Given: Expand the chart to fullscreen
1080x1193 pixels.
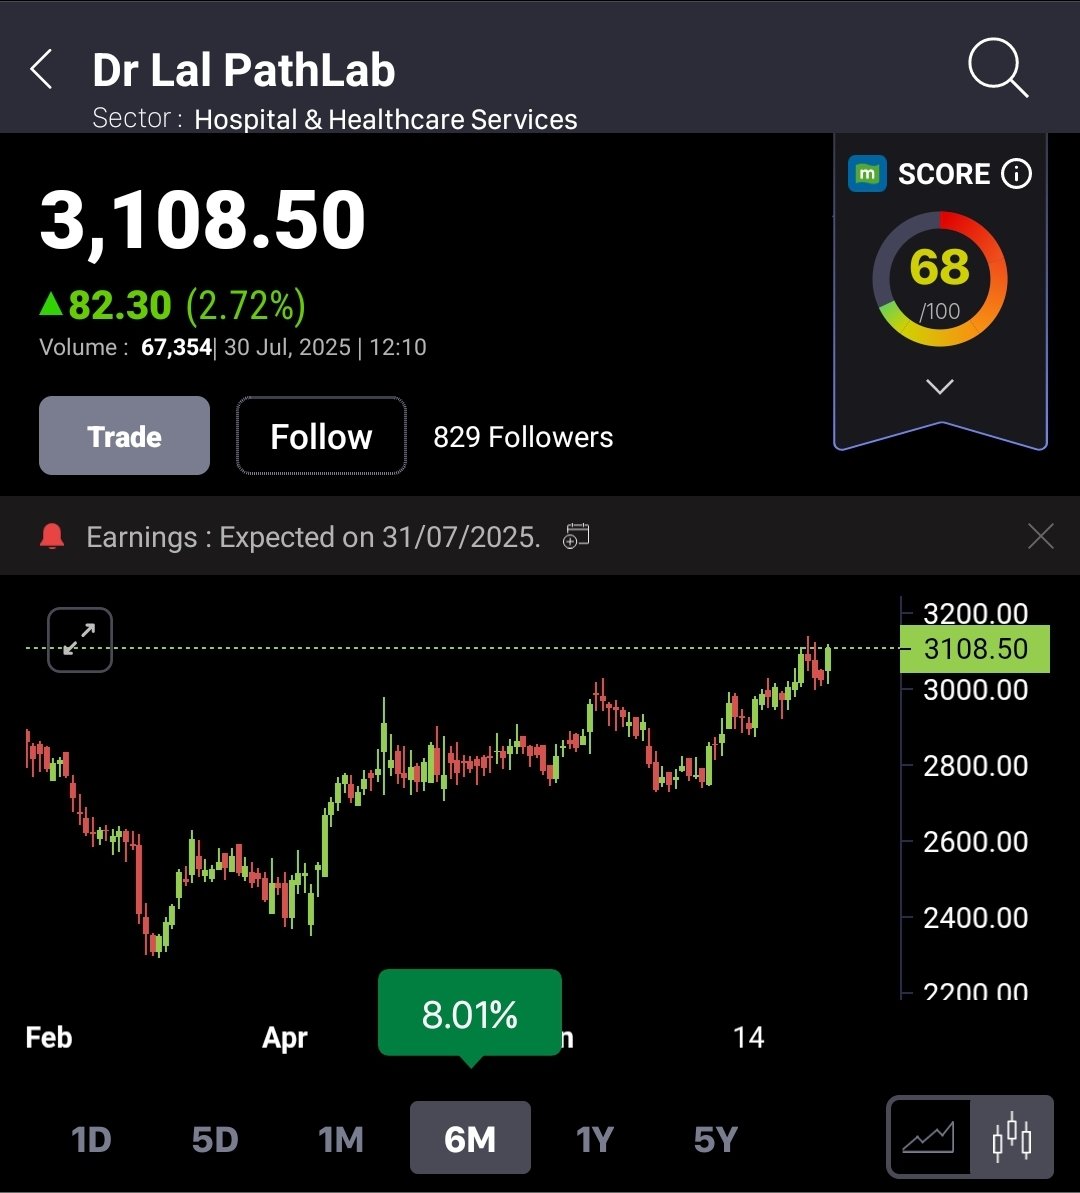Looking at the screenshot, I should tap(80, 640).
